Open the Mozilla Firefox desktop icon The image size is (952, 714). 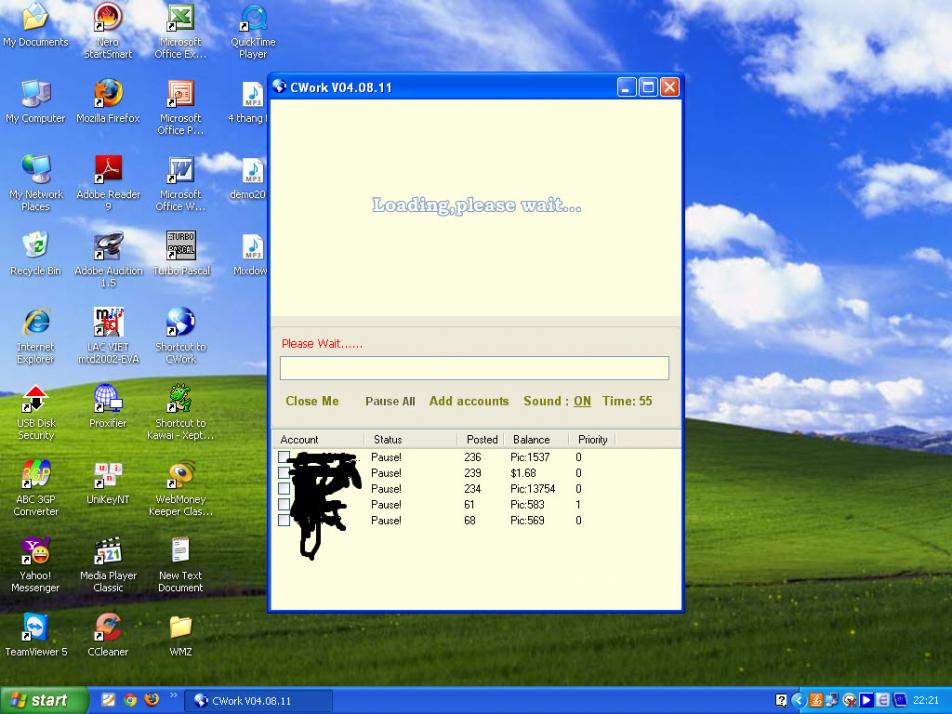click(108, 94)
